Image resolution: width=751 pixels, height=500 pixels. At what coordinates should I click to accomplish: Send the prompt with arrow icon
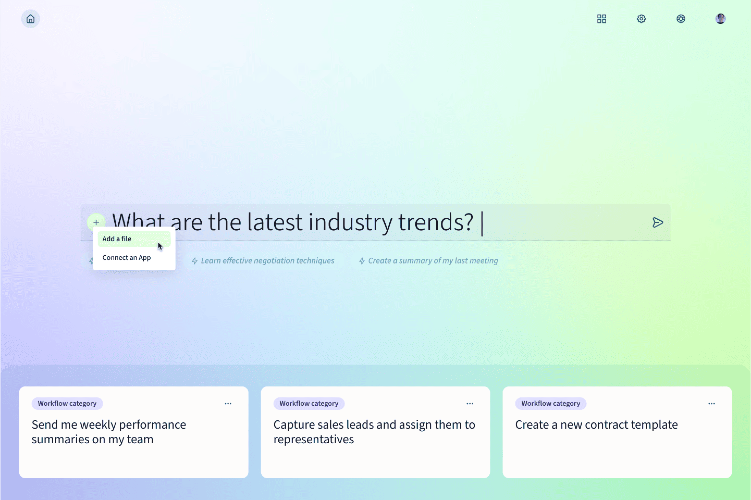(658, 222)
